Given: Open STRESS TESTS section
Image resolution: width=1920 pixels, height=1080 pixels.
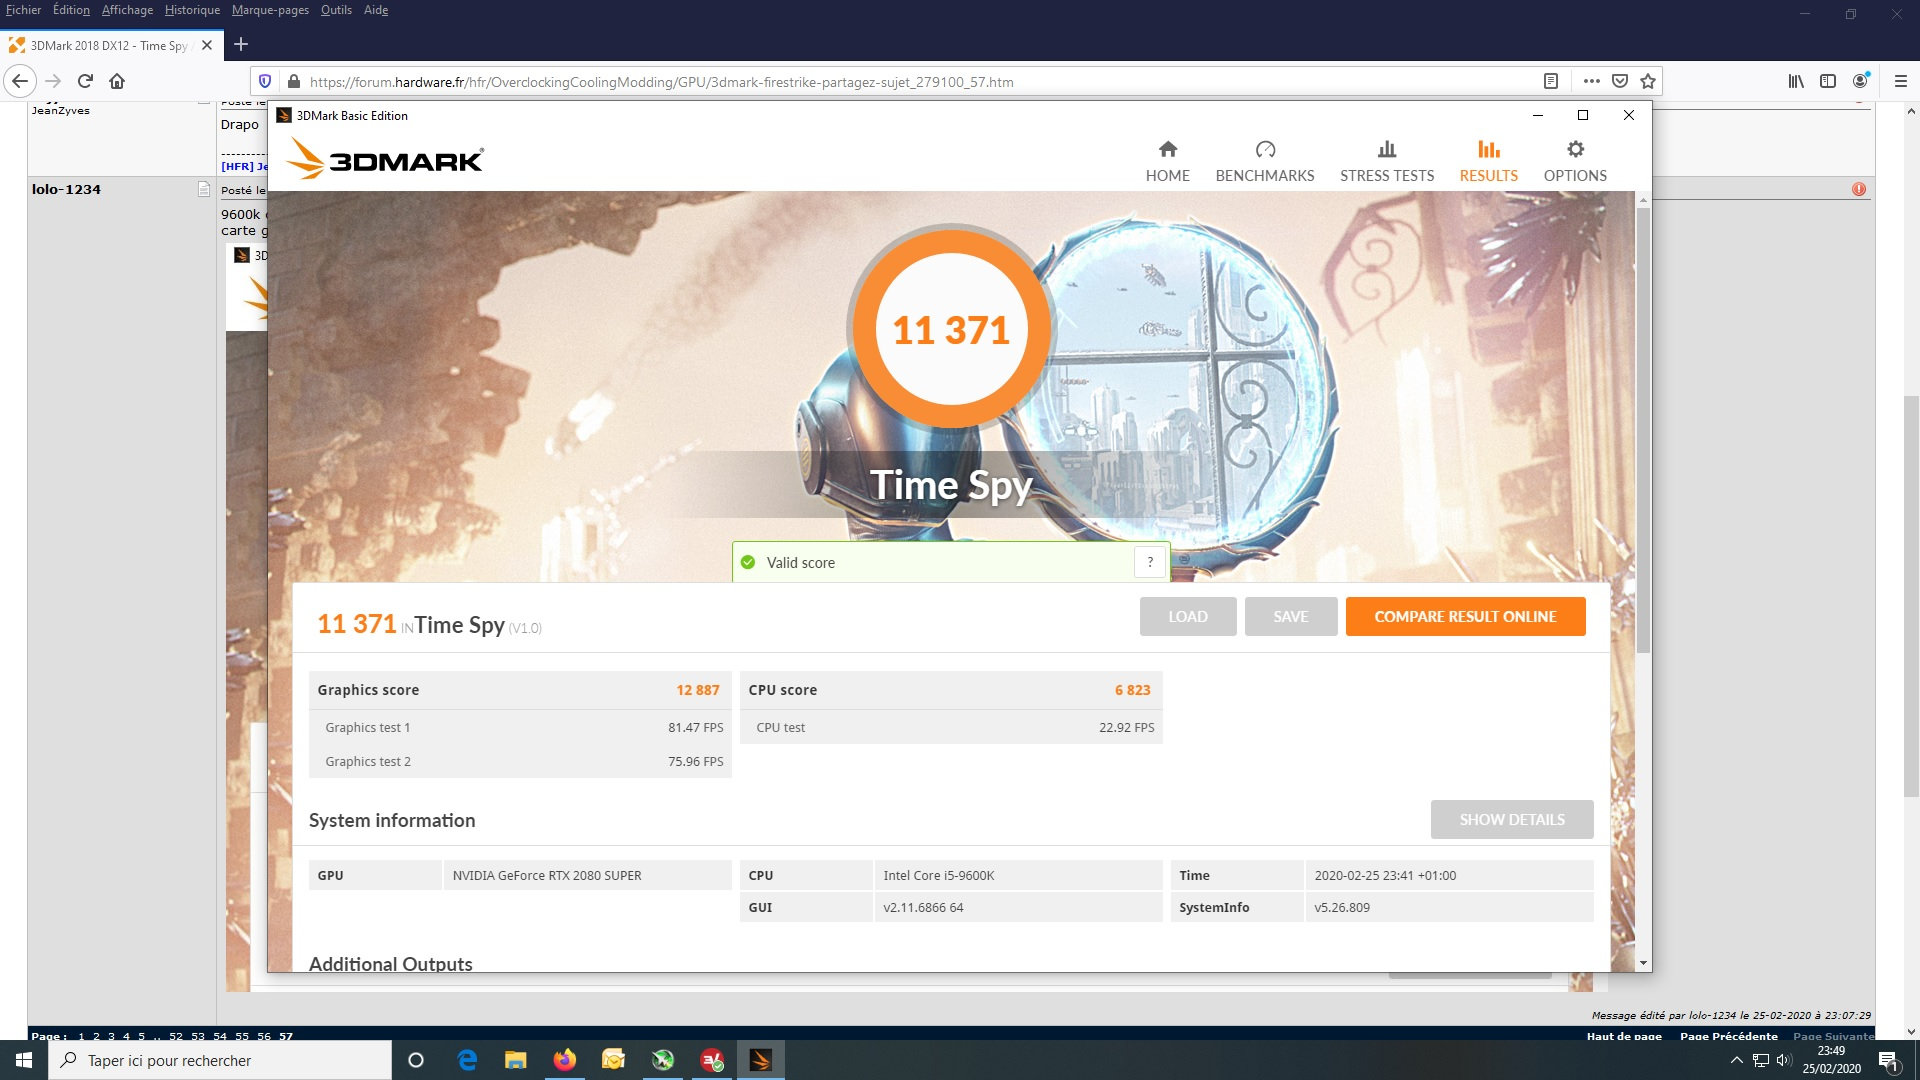Looking at the screenshot, I should point(1386,161).
